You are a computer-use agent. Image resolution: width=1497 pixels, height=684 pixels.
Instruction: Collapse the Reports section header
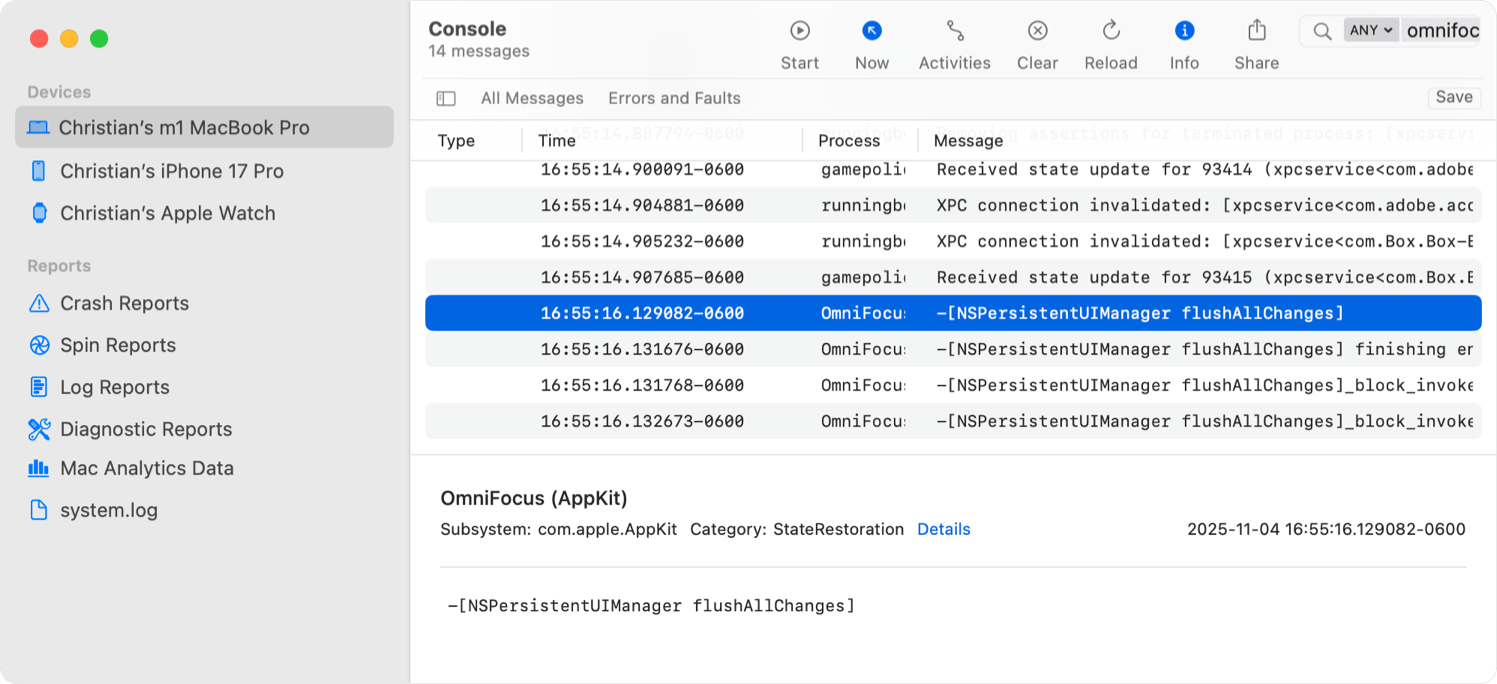[58, 266]
